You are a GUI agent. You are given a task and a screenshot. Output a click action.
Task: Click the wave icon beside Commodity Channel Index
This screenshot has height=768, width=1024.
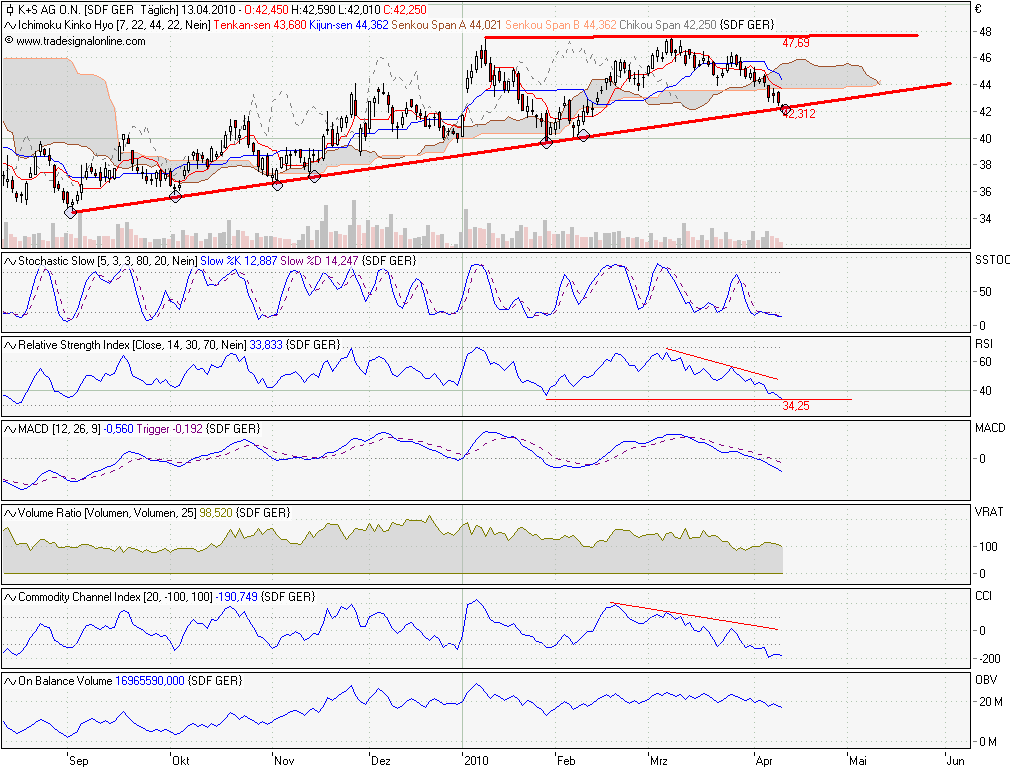10,597
